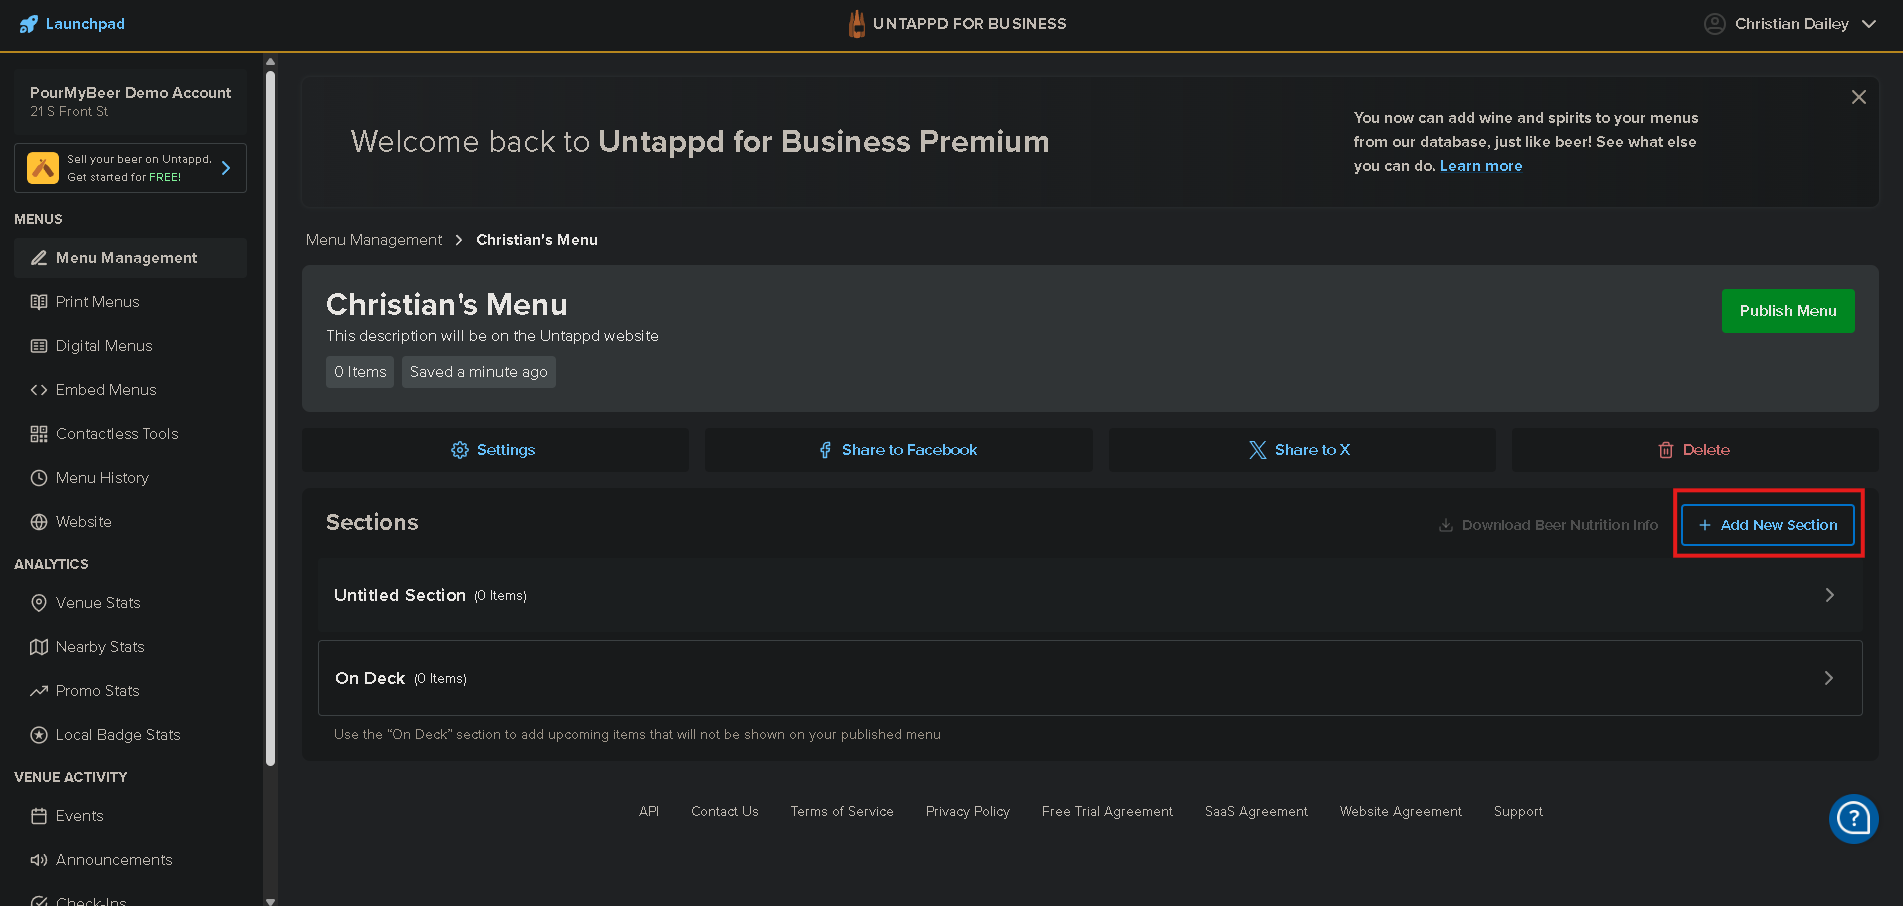This screenshot has height=906, width=1903.
Task: Click the Menu History clock icon
Action: point(39,478)
